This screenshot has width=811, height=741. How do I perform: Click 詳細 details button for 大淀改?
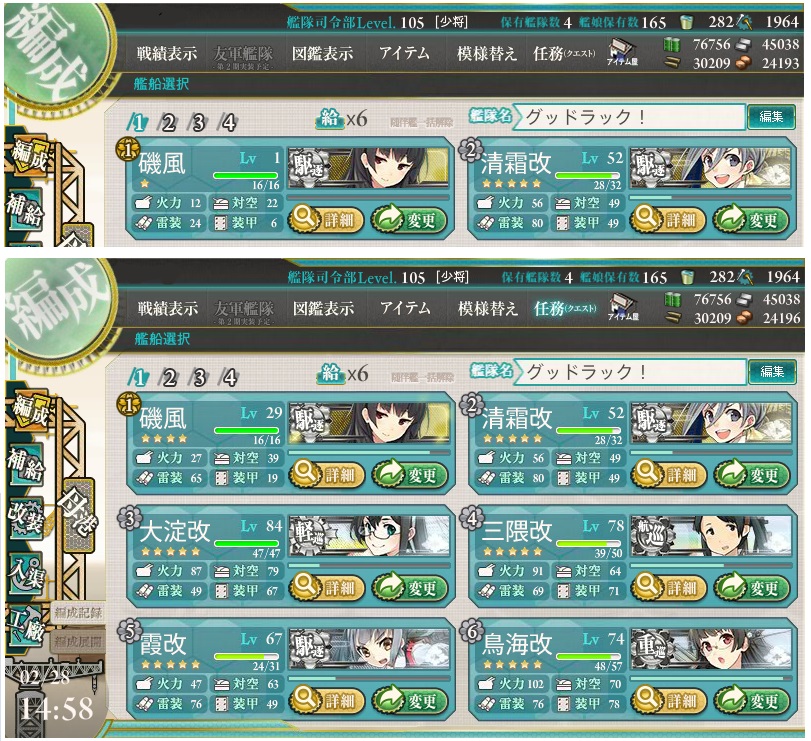pyautogui.click(x=326, y=587)
